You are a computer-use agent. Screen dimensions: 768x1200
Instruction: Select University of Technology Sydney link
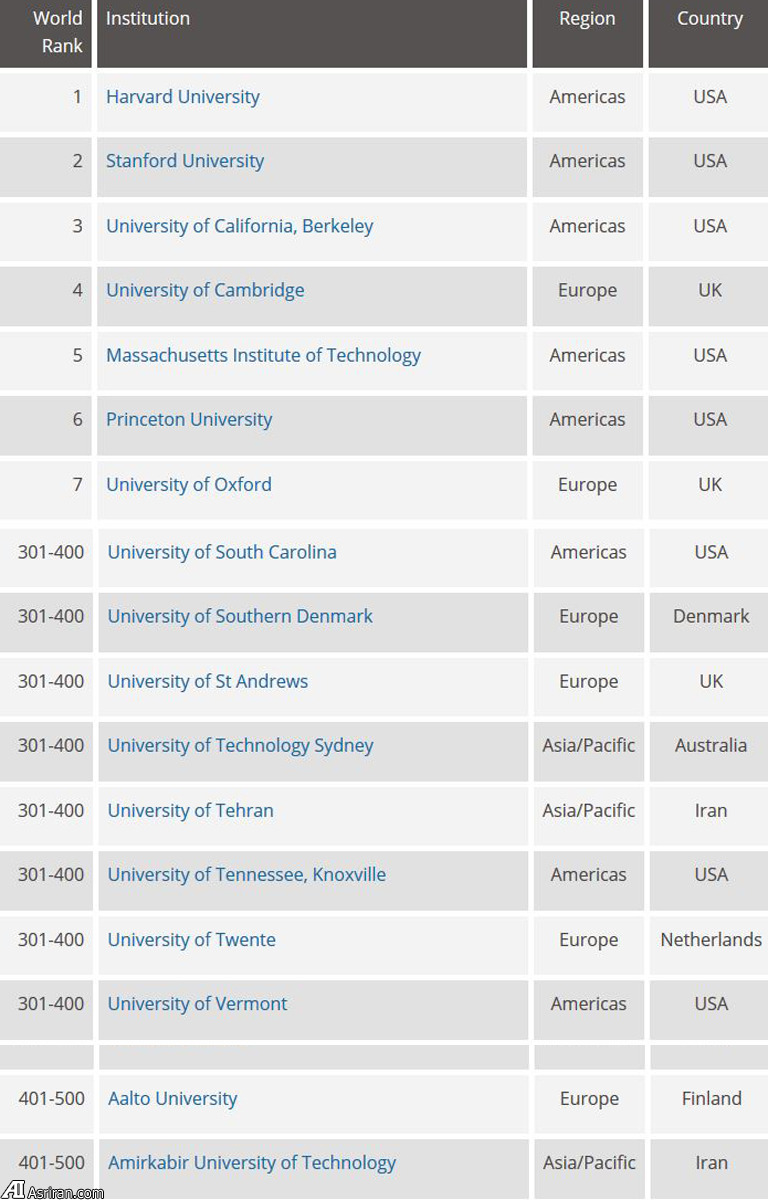(x=240, y=745)
